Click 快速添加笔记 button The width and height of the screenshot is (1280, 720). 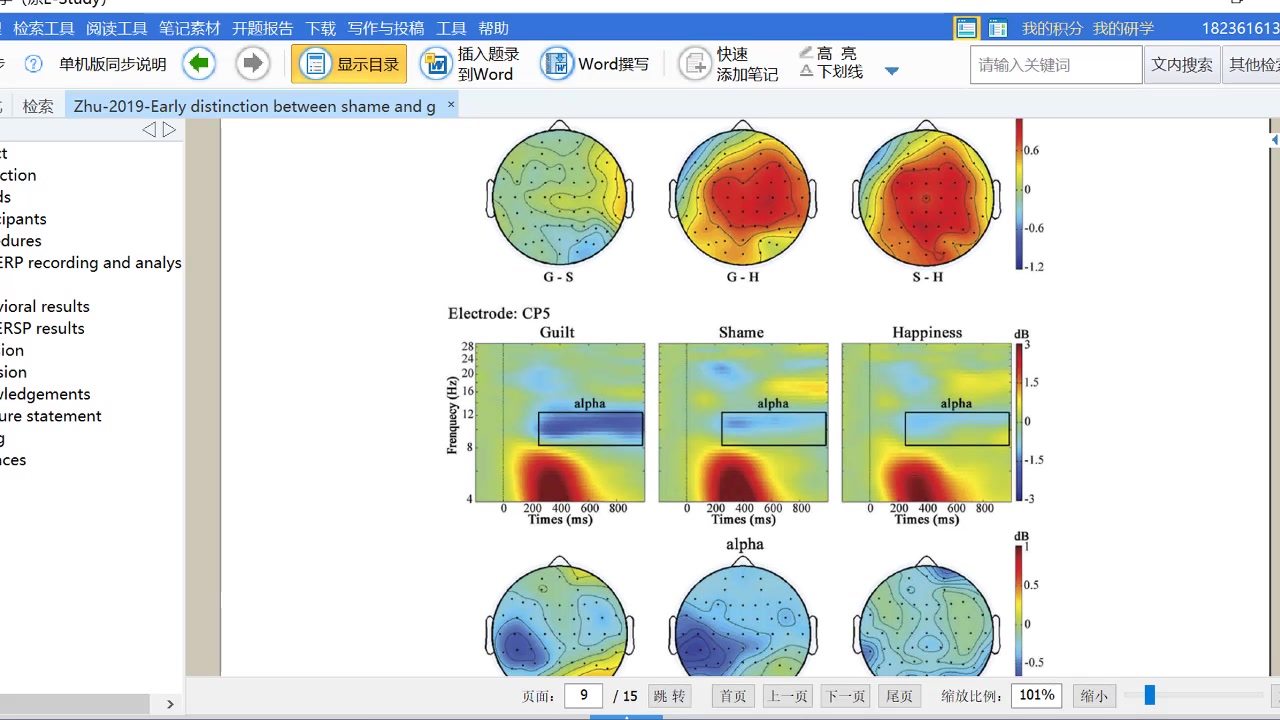click(x=729, y=64)
